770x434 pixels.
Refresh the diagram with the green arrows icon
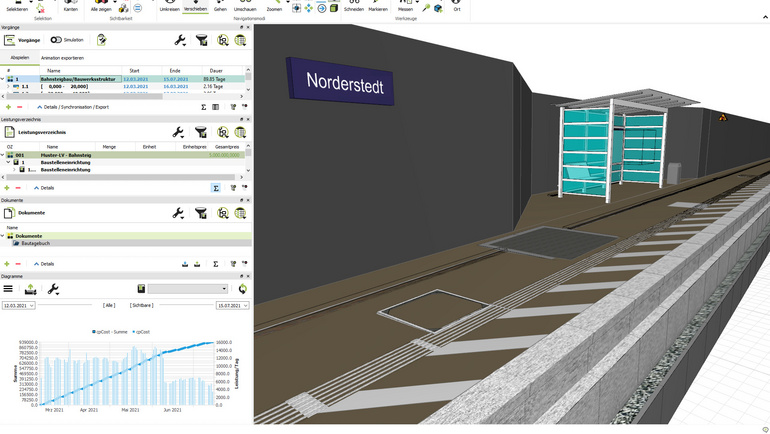click(x=243, y=289)
